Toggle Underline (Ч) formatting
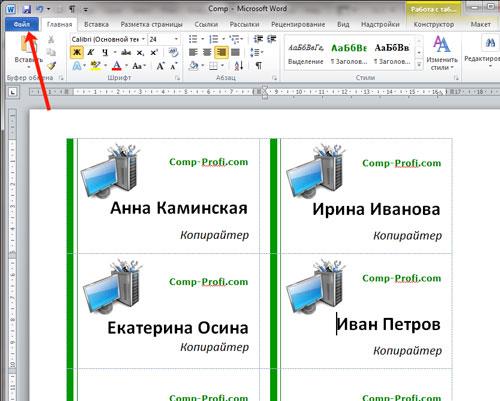The image size is (500, 401). tap(105, 52)
